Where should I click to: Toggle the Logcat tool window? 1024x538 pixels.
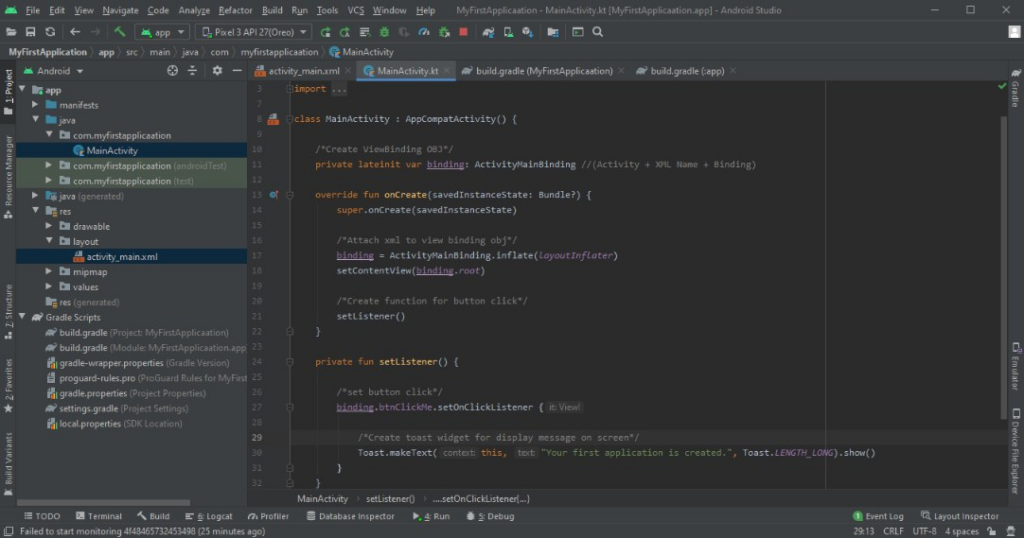[x=213, y=516]
